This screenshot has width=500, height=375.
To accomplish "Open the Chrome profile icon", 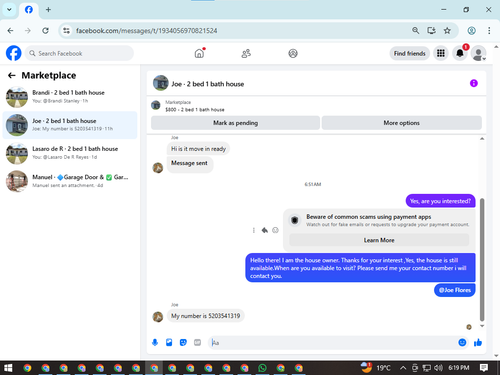I will point(471,31).
